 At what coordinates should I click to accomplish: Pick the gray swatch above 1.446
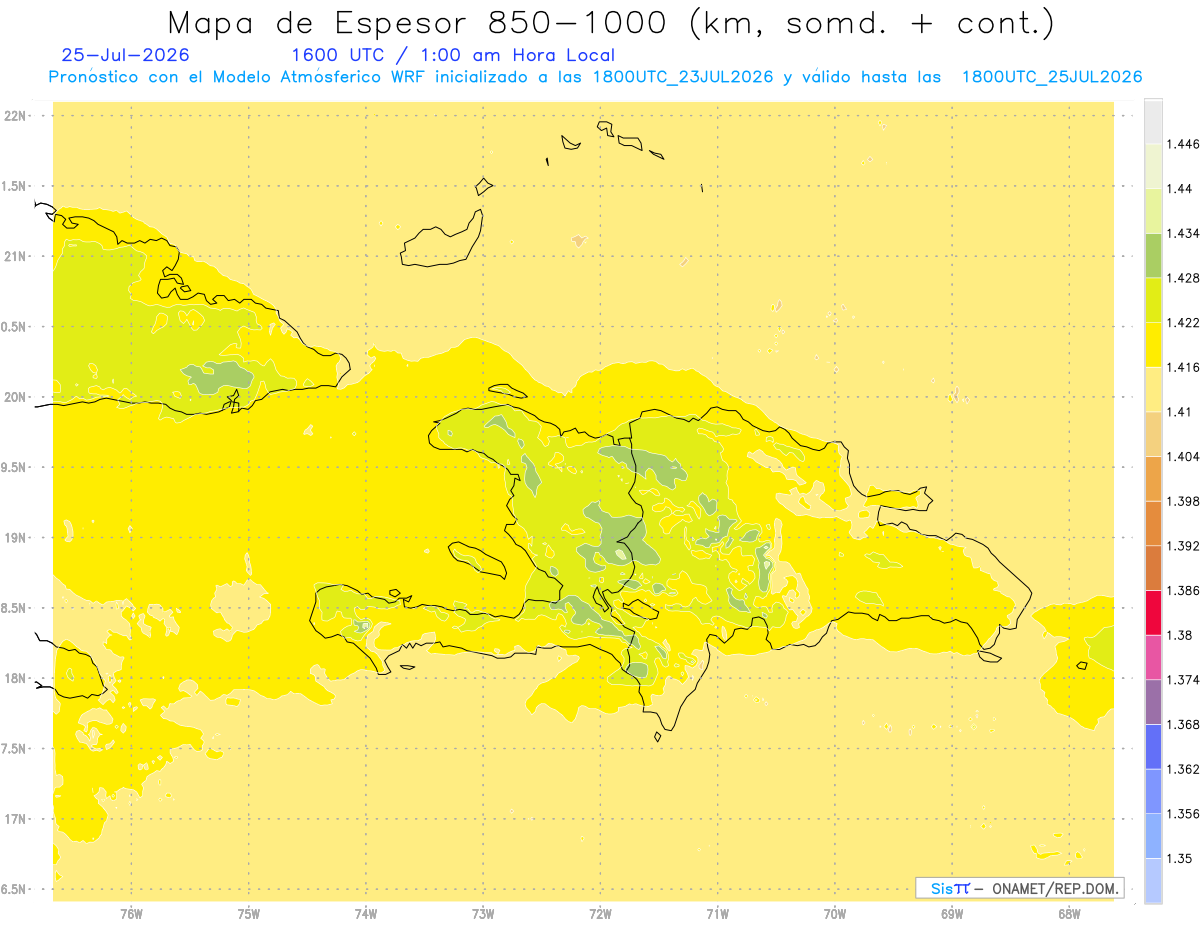[1153, 121]
